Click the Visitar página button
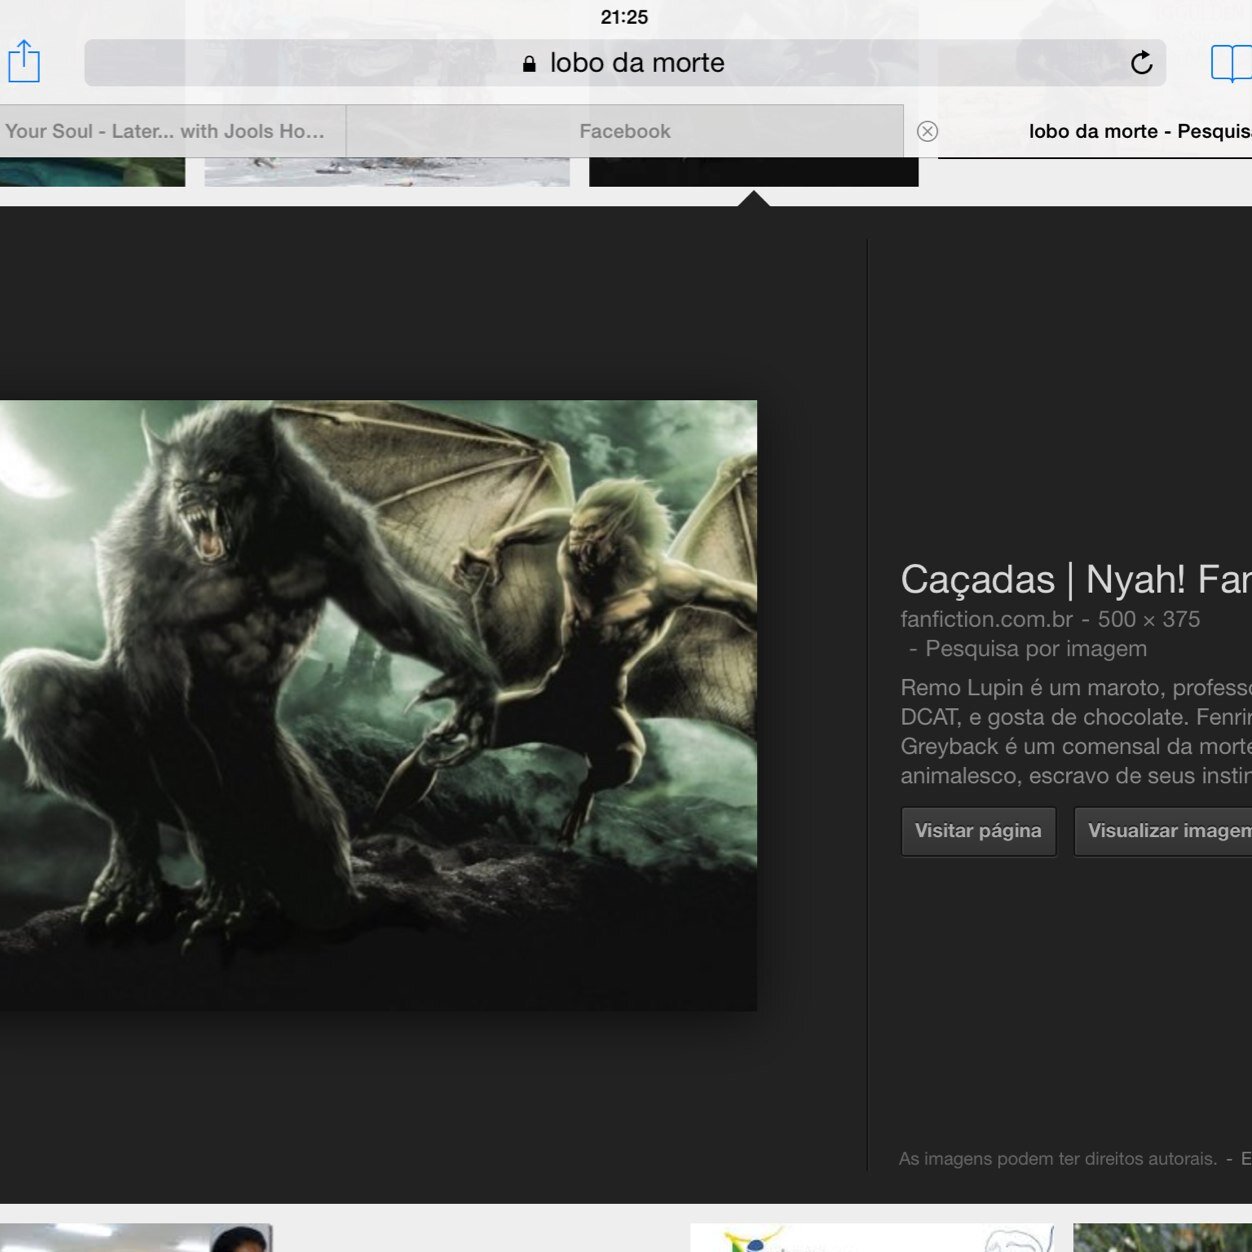 point(978,831)
